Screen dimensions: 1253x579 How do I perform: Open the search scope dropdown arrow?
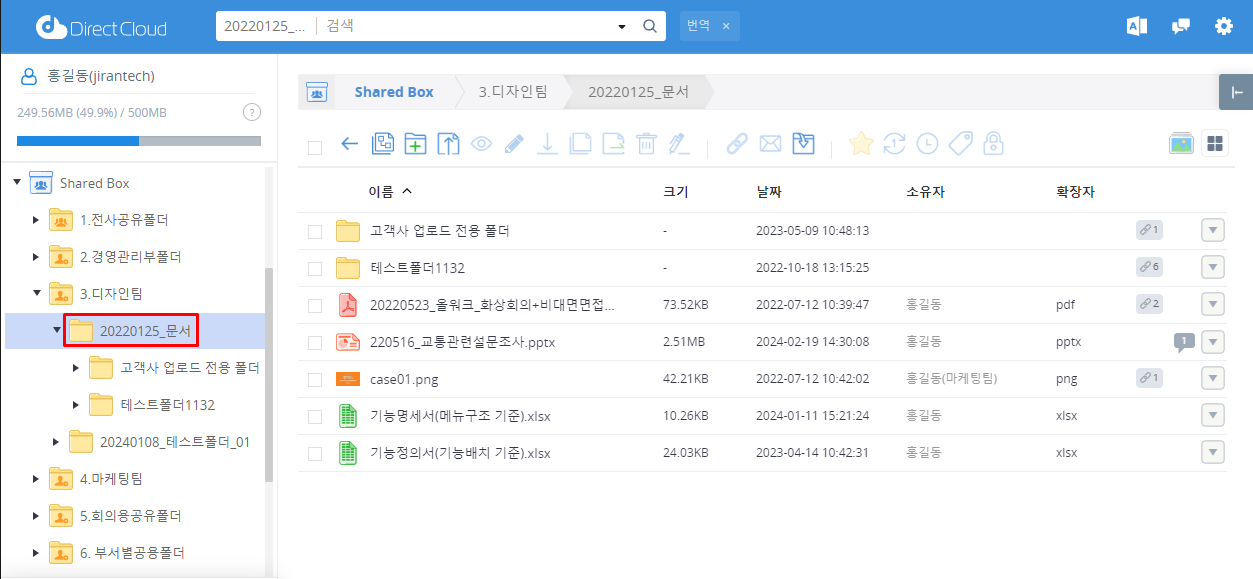[x=622, y=26]
